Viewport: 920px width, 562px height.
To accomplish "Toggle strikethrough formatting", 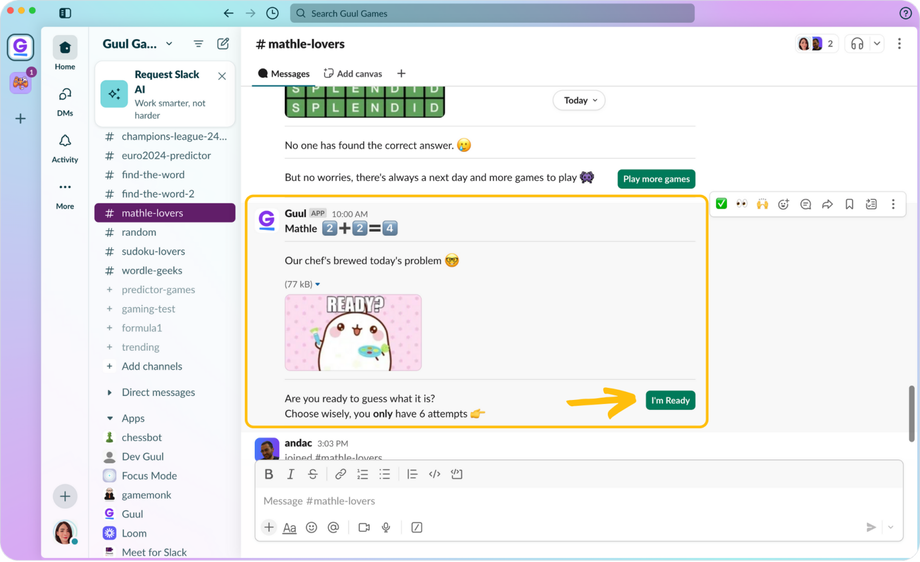I will point(313,474).
